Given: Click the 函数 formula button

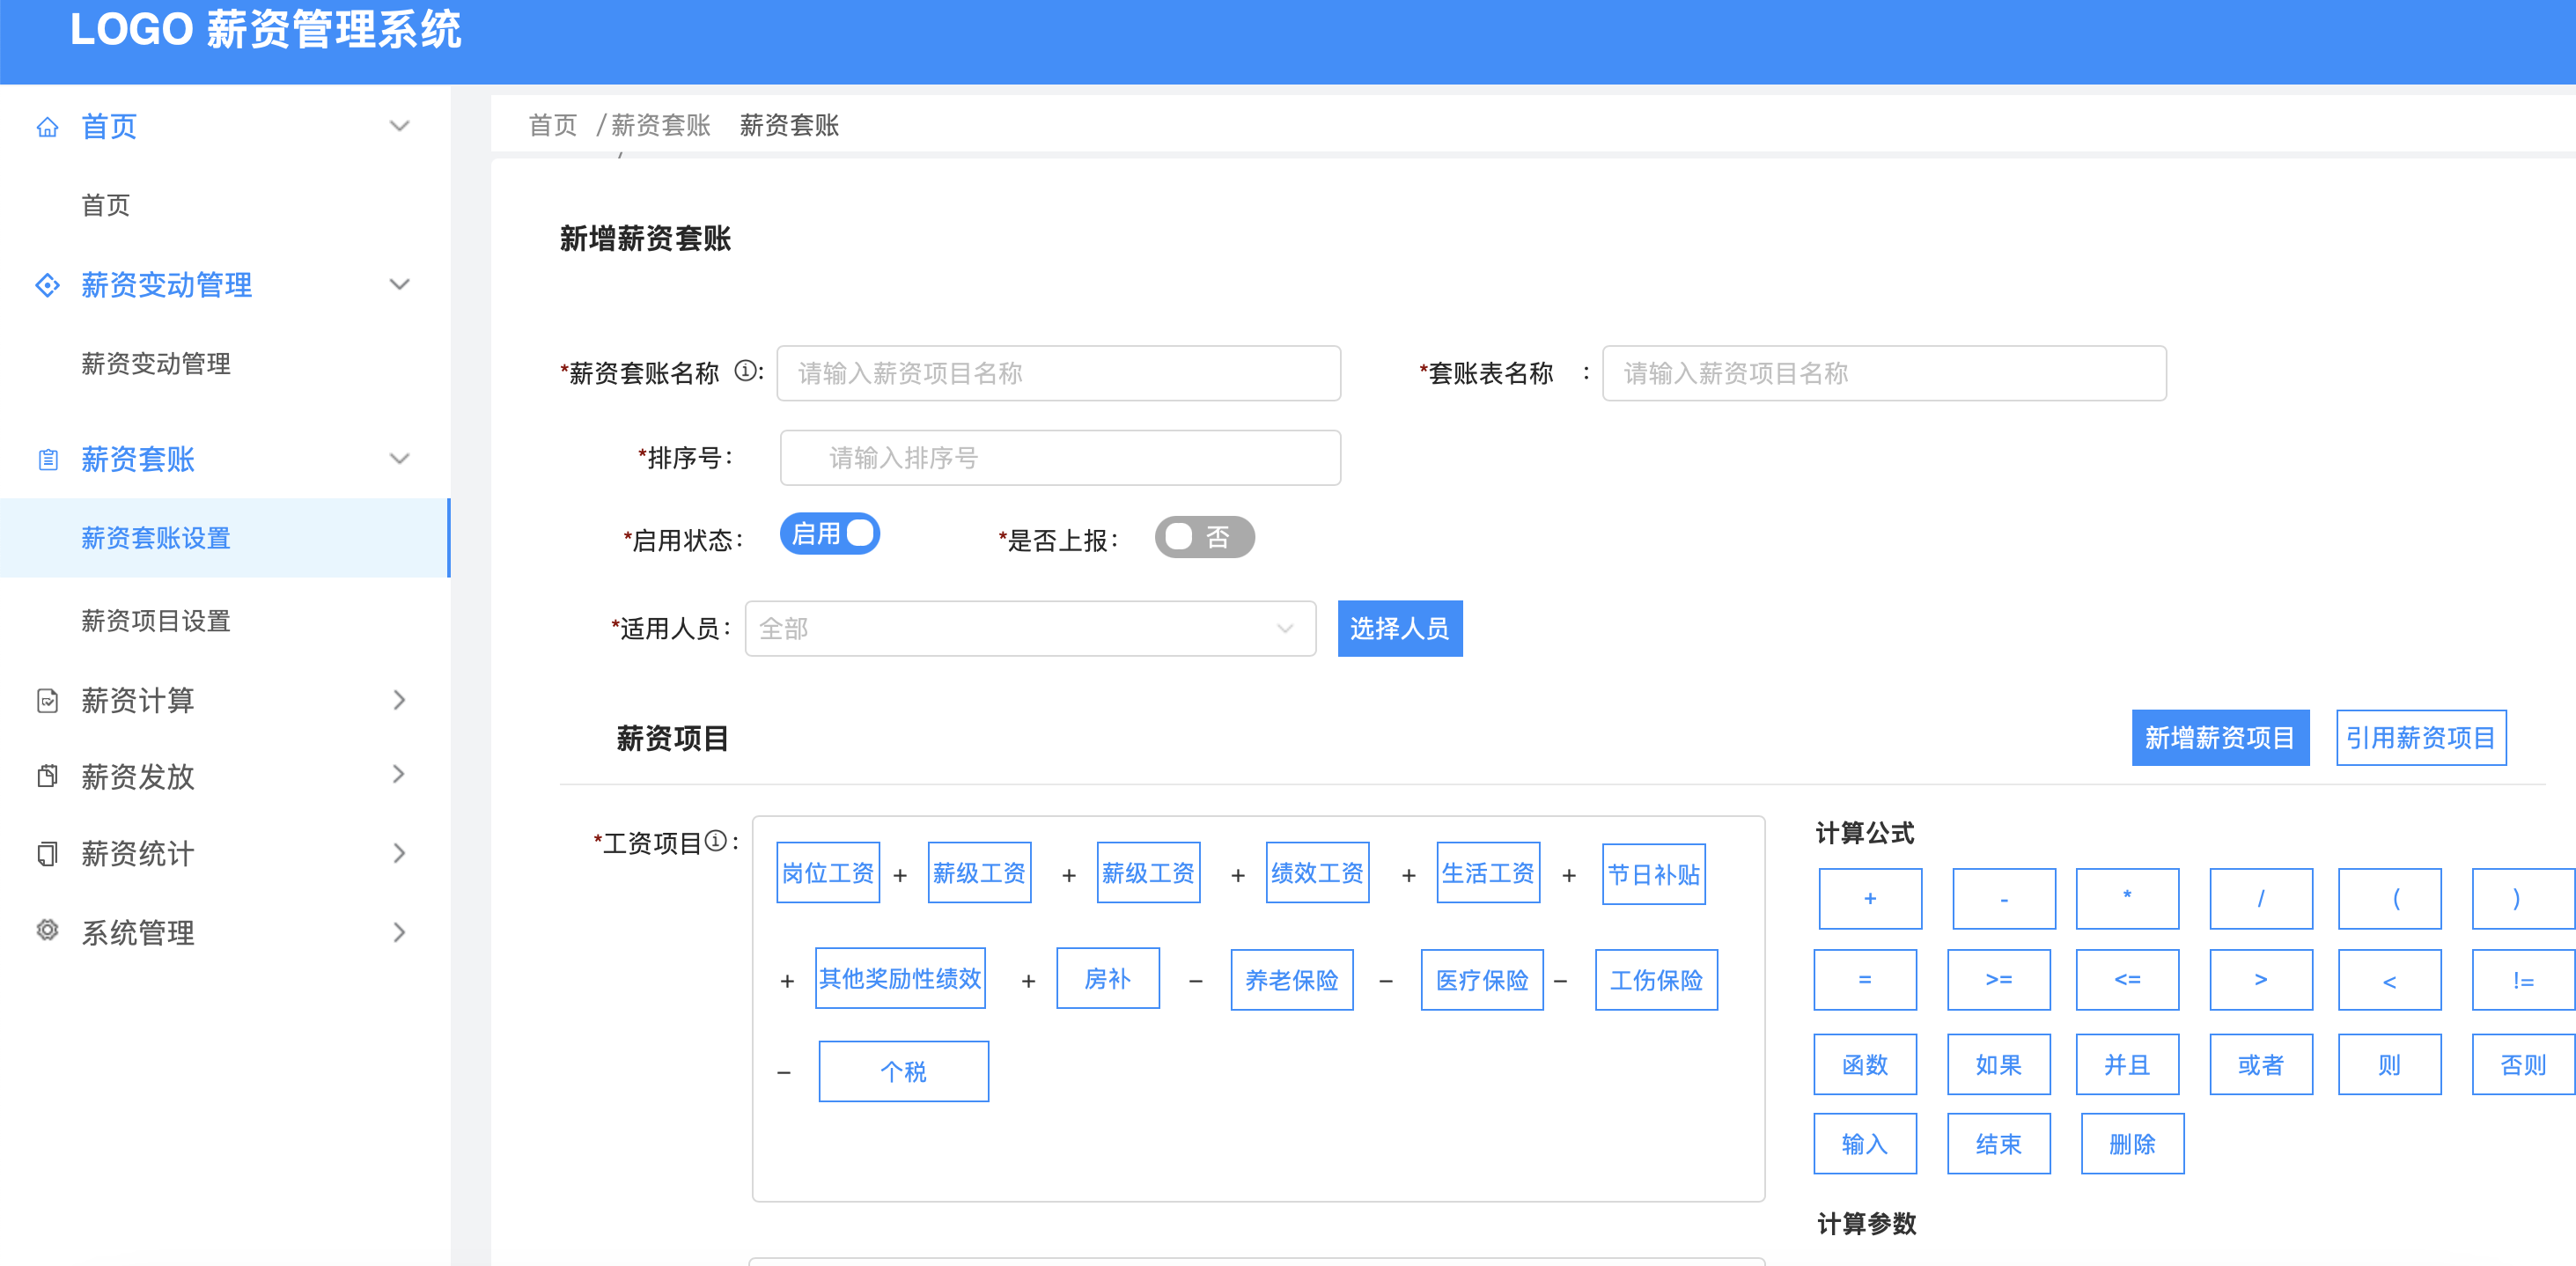Looking at the screenshot, I should (x=1865, y=1064).
